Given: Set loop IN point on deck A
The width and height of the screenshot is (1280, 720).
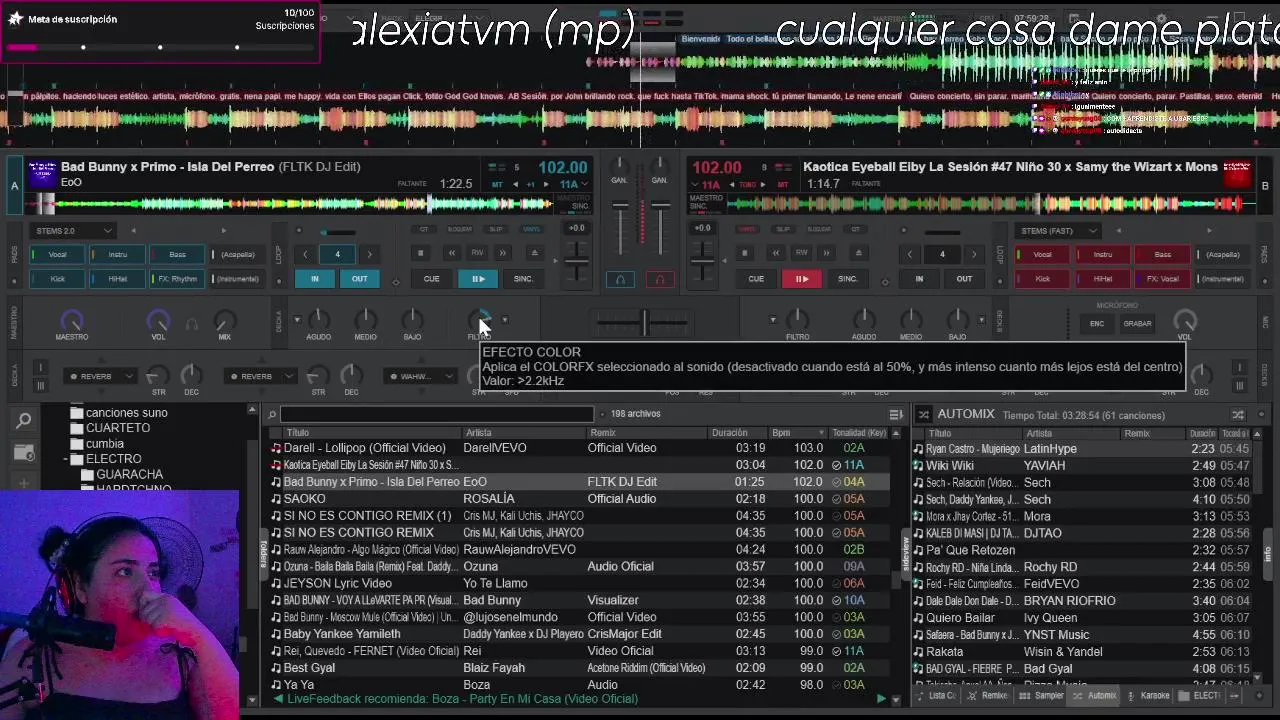Looking at the screenshot, I should coord(314,279).
